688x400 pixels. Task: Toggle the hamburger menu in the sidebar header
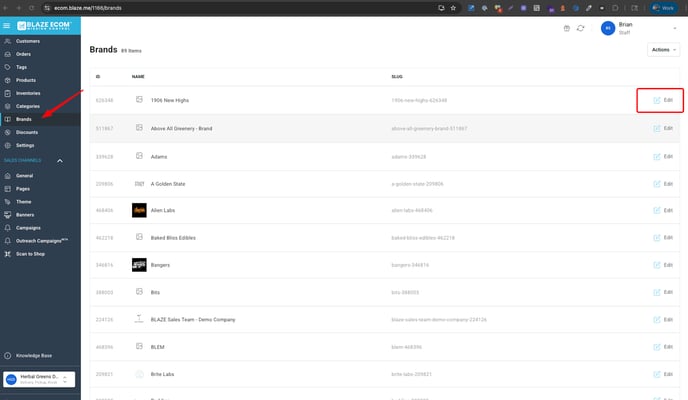point(7,27)
